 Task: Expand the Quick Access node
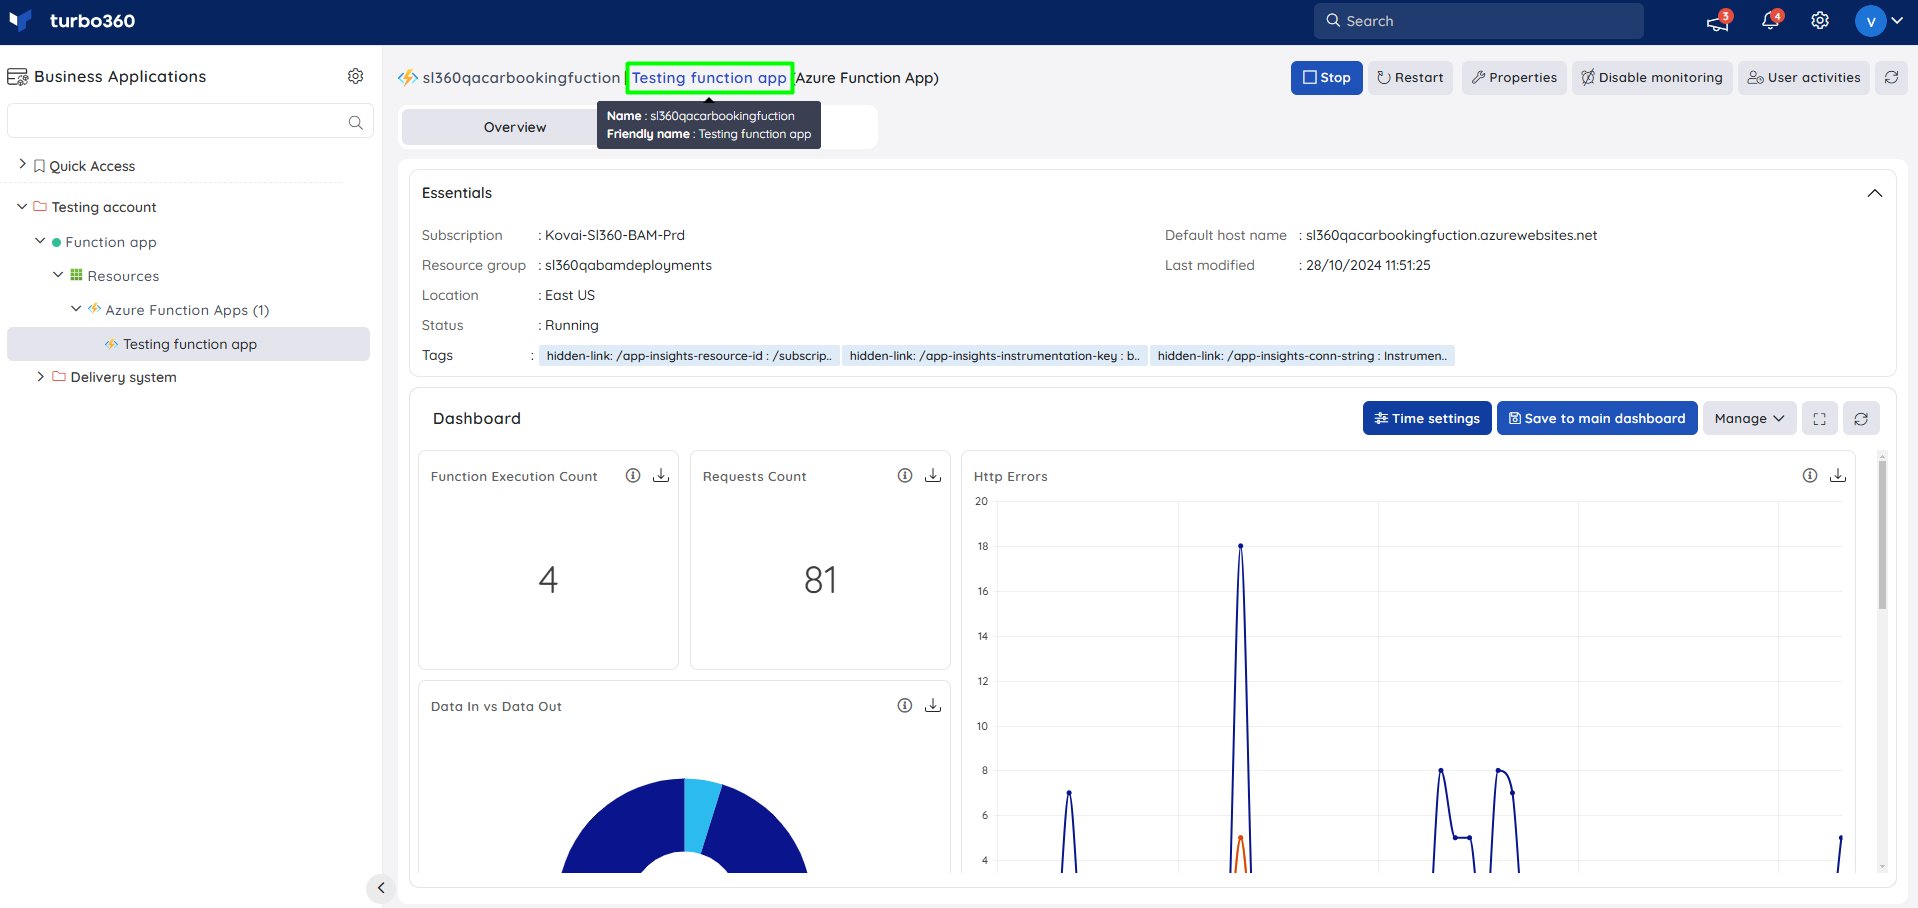[22, 164]
